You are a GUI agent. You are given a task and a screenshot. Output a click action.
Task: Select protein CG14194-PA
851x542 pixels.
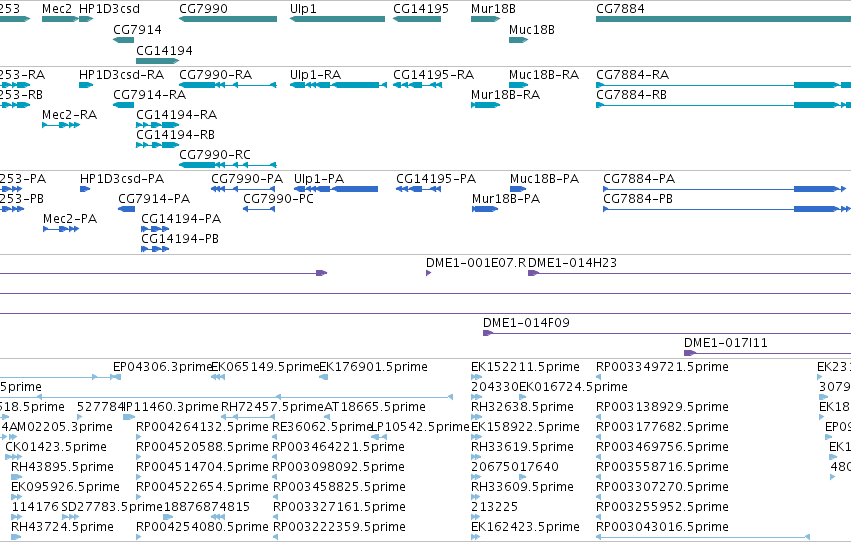tap(181, 219)
